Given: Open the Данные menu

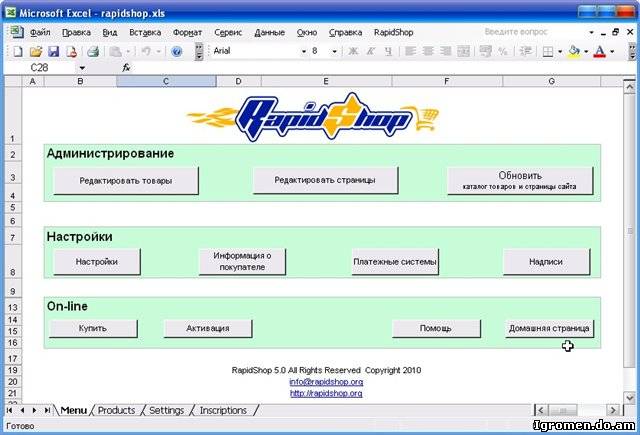Looking at the screenshot, I should pyautogui.click(x=269, y=32).
